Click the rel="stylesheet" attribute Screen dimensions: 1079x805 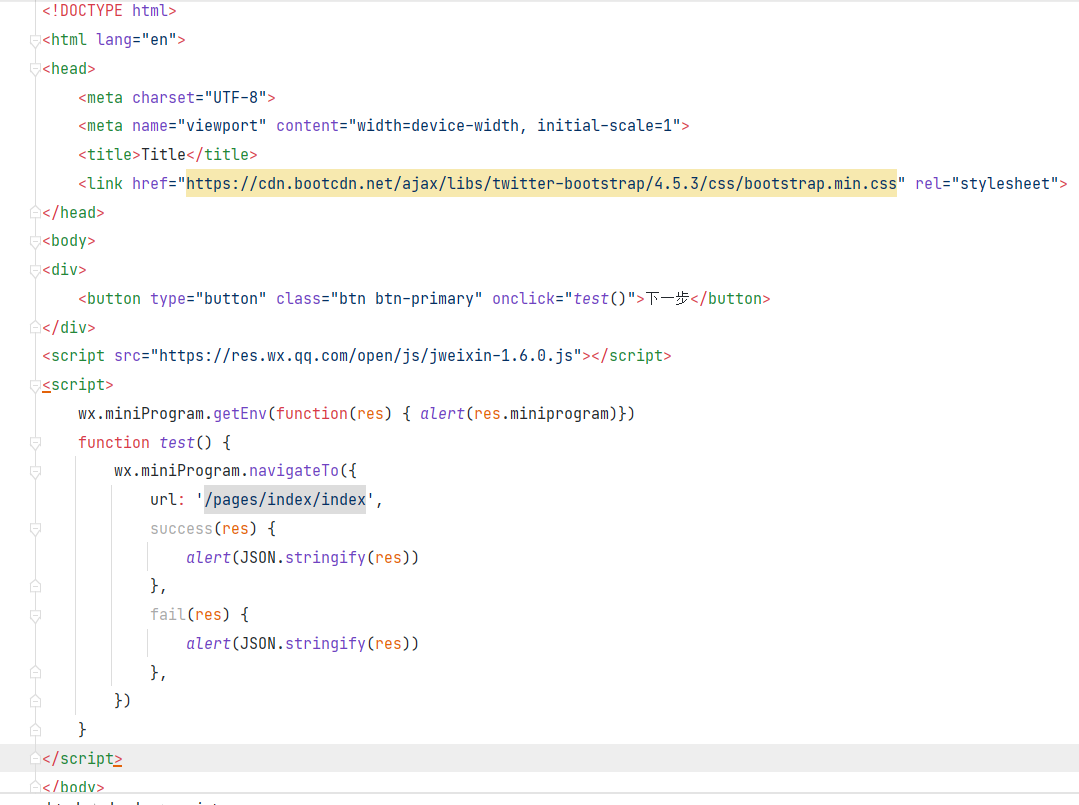click(x=987, y=184)
